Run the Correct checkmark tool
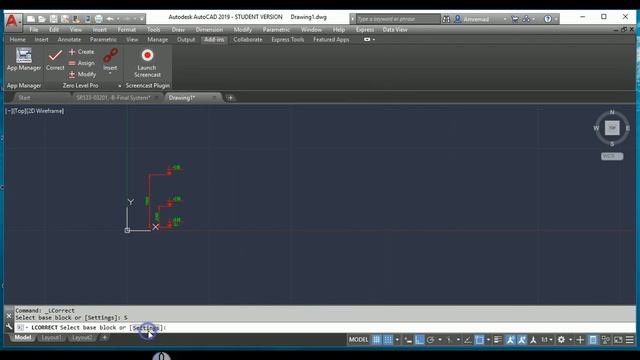The image size is (640, 360). (x=55, y=60)
